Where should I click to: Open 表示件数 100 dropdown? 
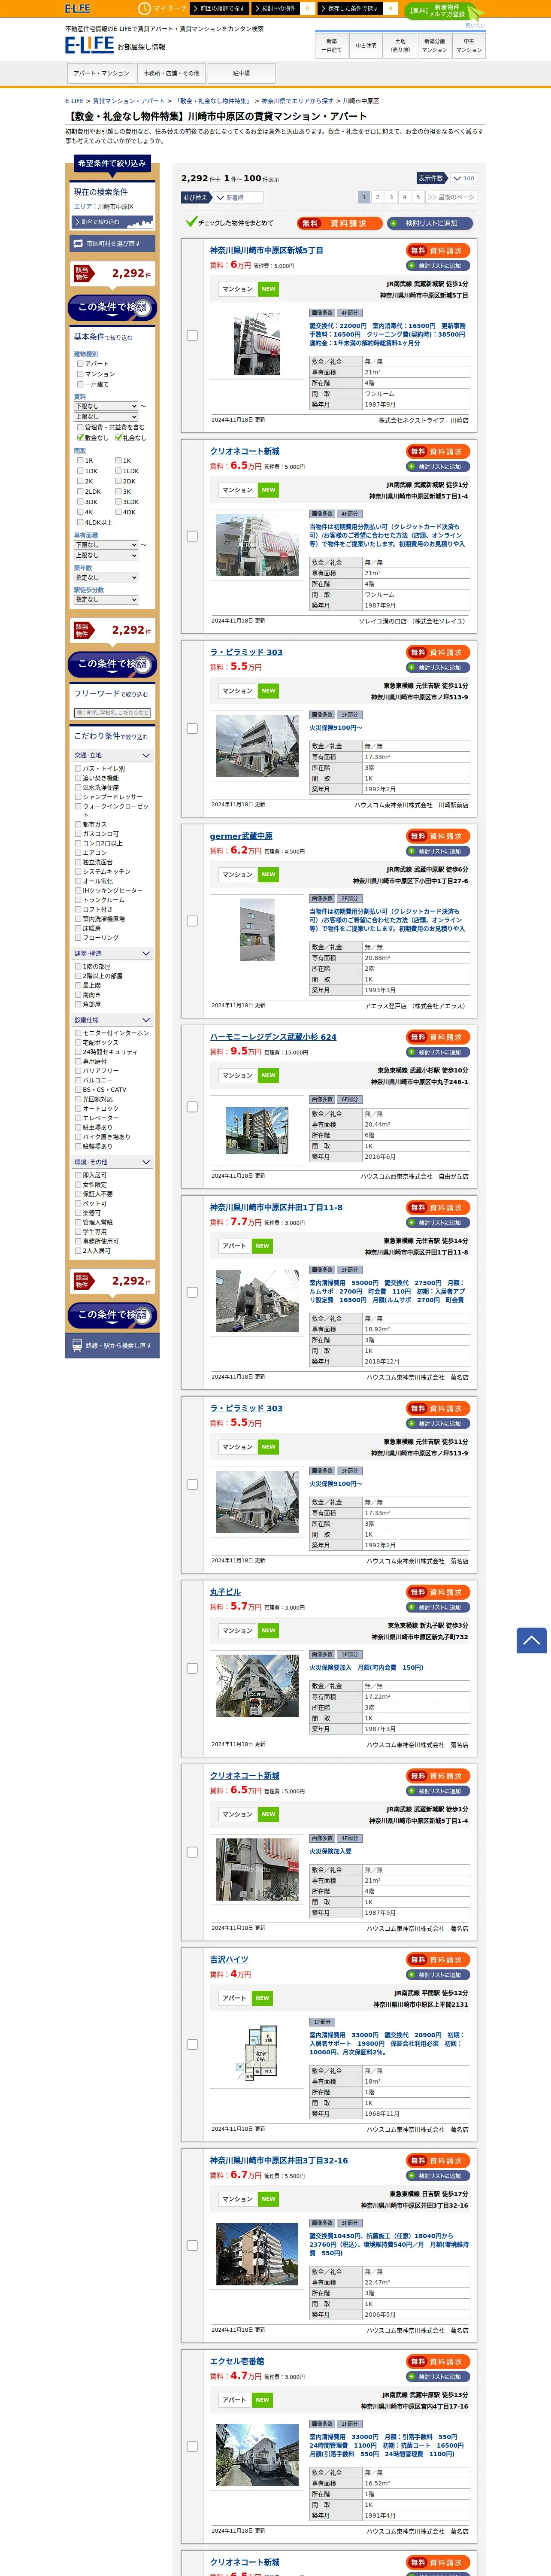pos(463,178)
